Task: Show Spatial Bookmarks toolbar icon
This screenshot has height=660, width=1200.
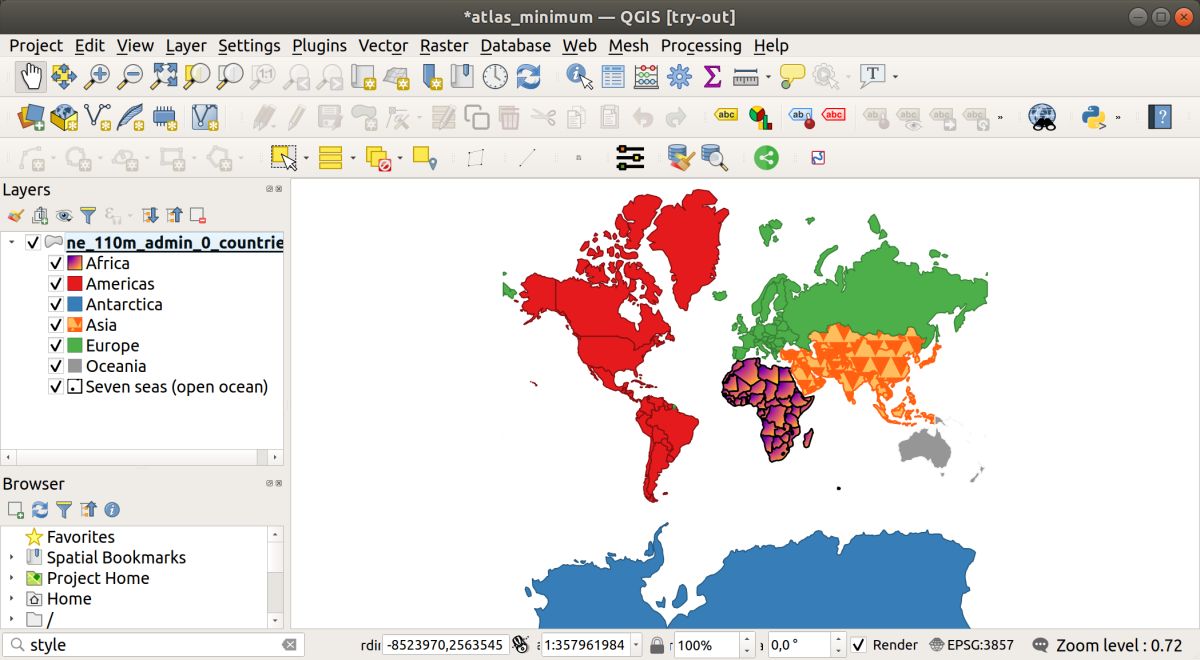Action: tap(462, 75)
